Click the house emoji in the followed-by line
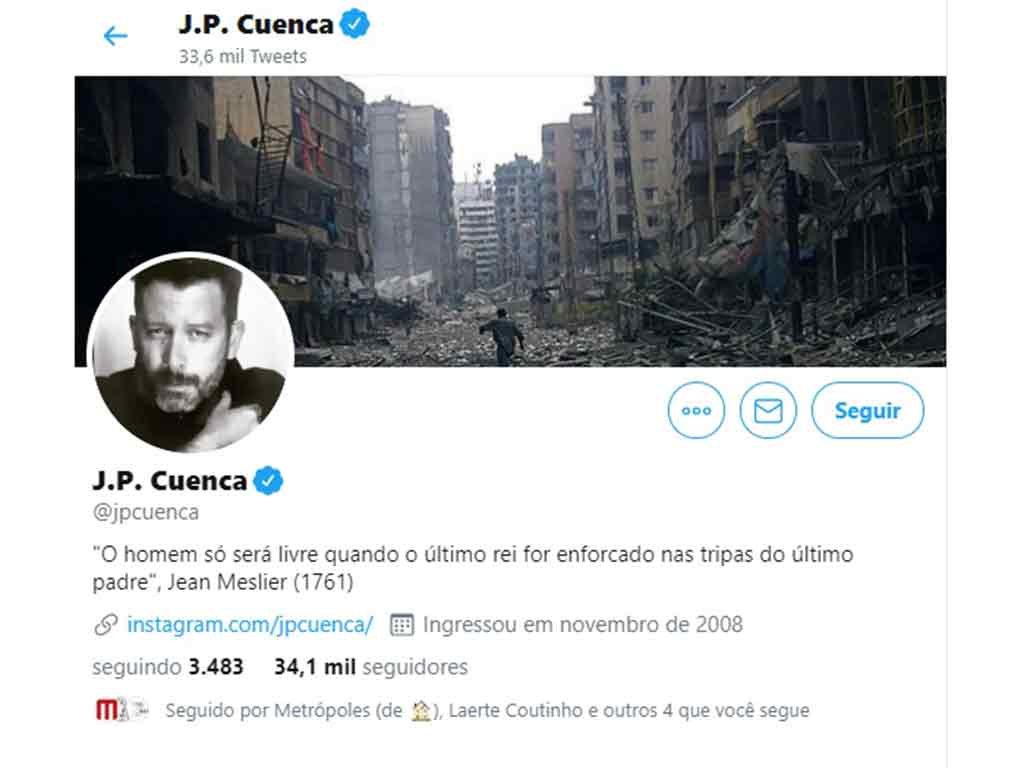Image resolution: width=1024 pixels, height=768 pixels. point(421,711)
